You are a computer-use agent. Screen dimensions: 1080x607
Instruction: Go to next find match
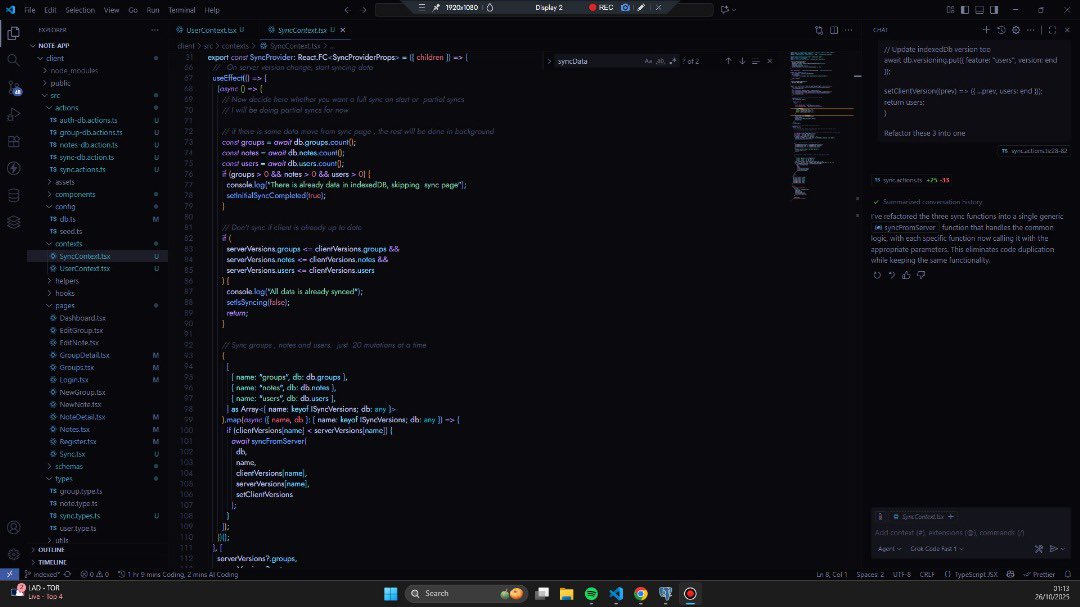pos(742,61)
